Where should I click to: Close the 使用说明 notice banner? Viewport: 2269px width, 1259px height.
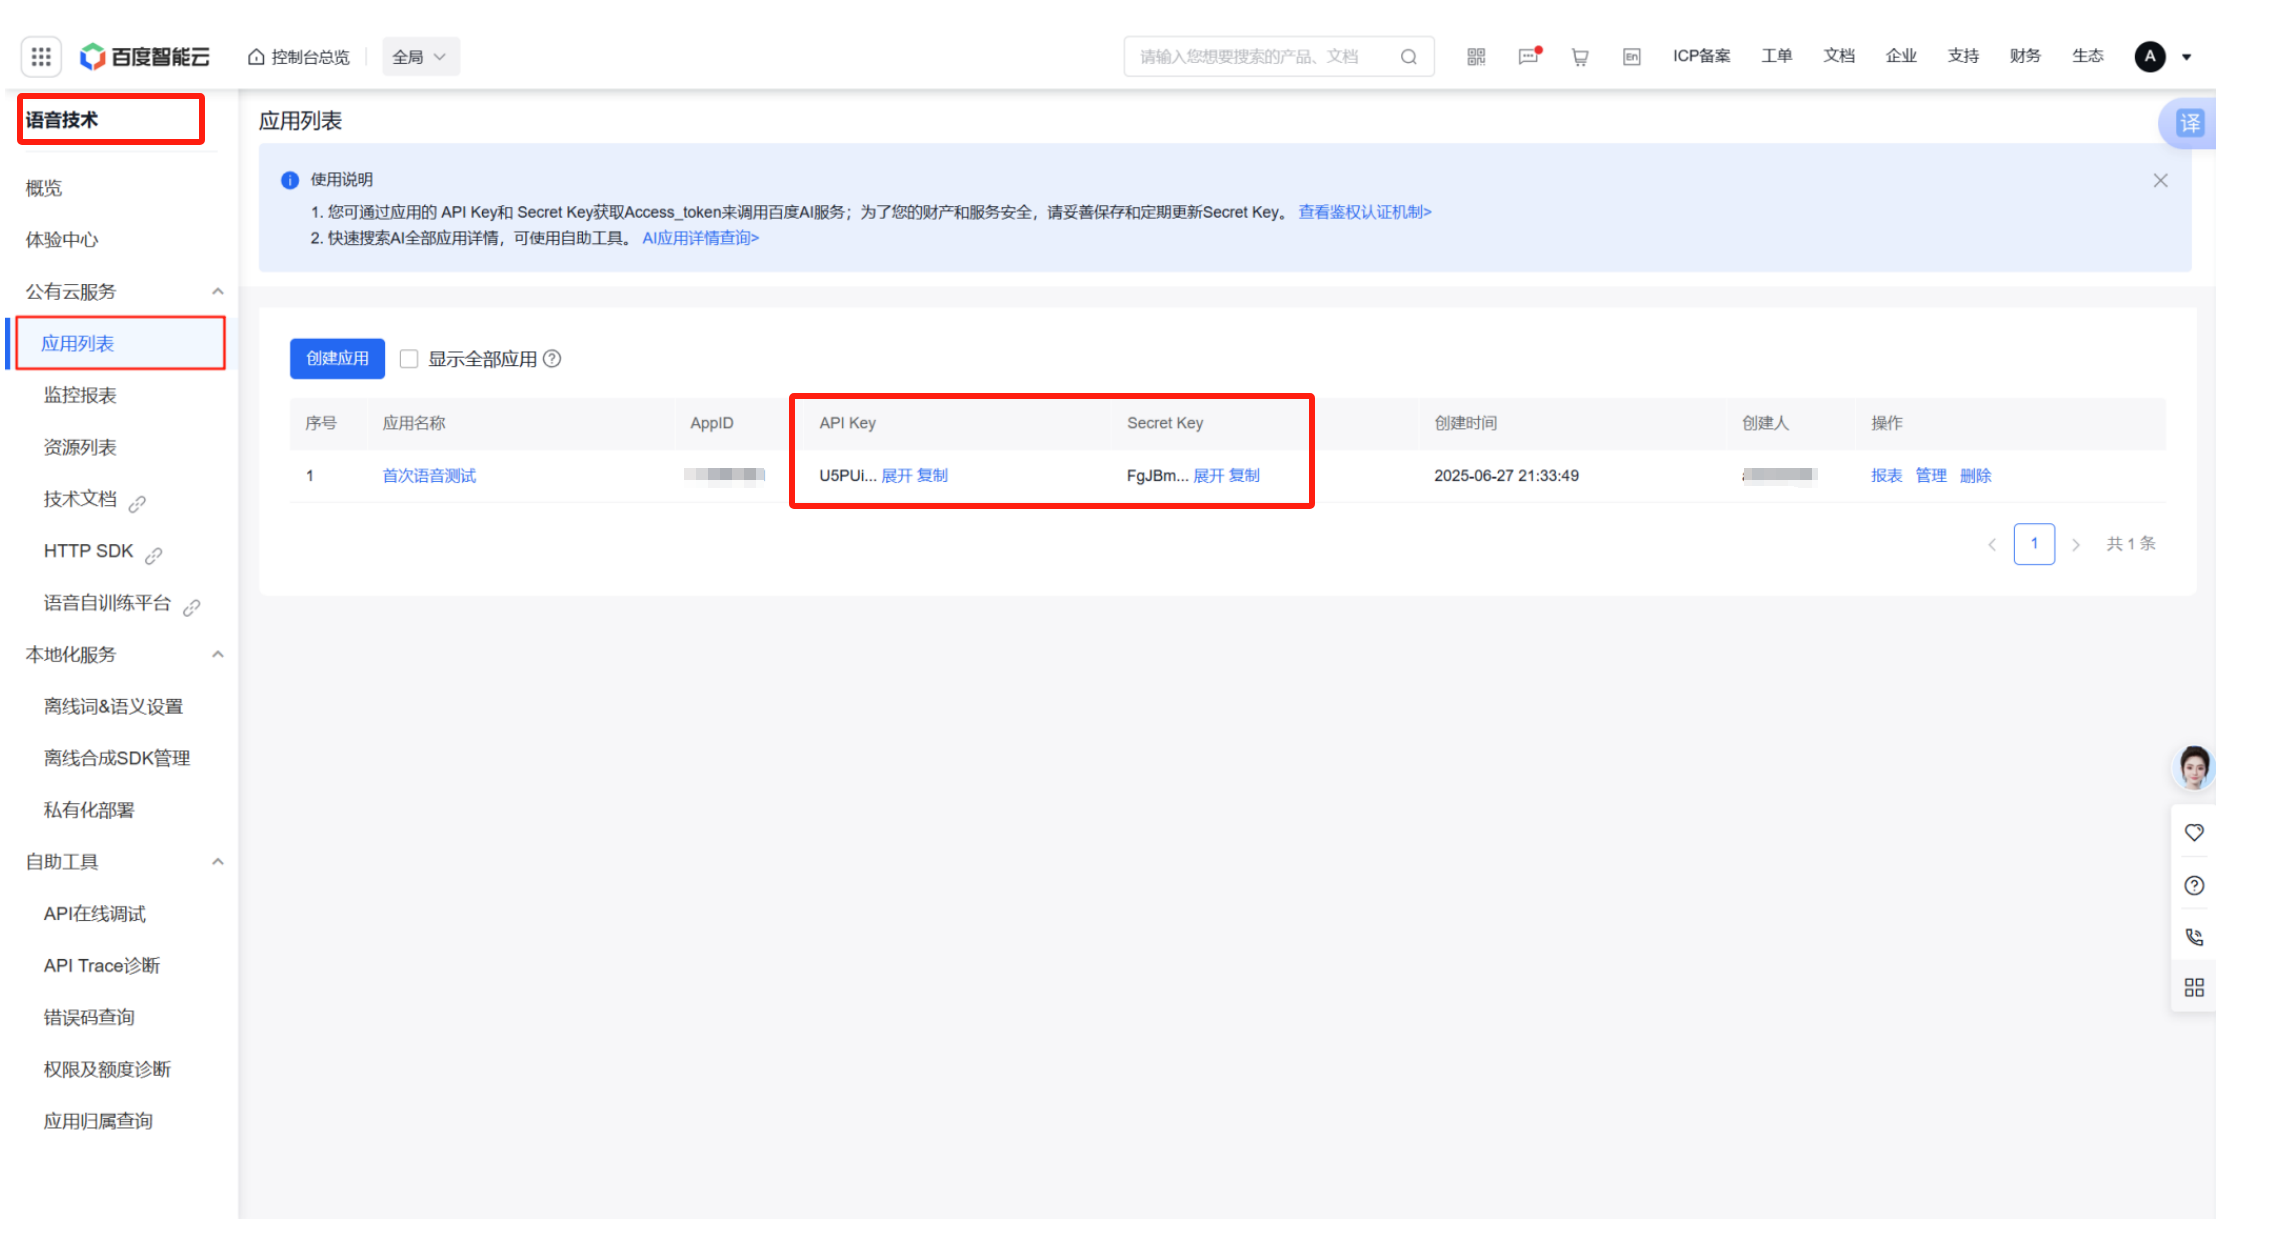tap(2160, 180)
